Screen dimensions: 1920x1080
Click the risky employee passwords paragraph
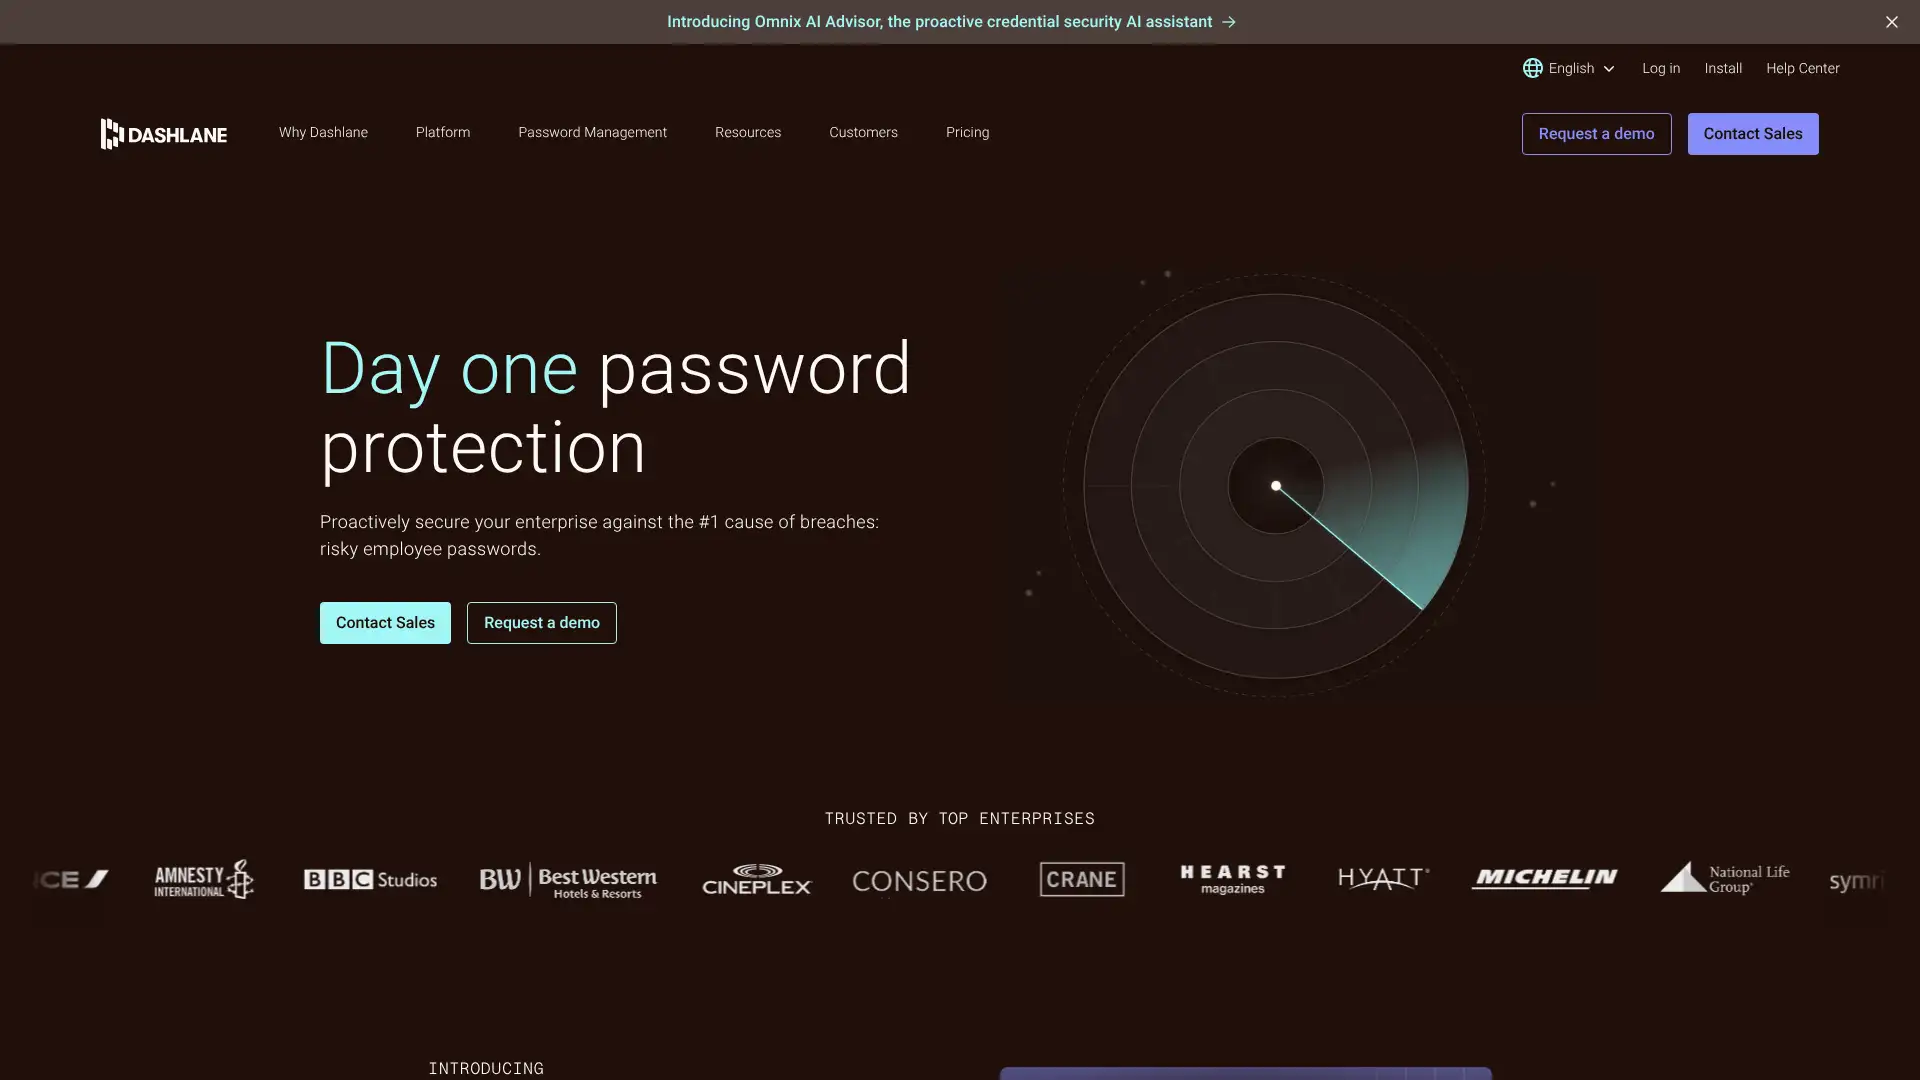(599, 535)
